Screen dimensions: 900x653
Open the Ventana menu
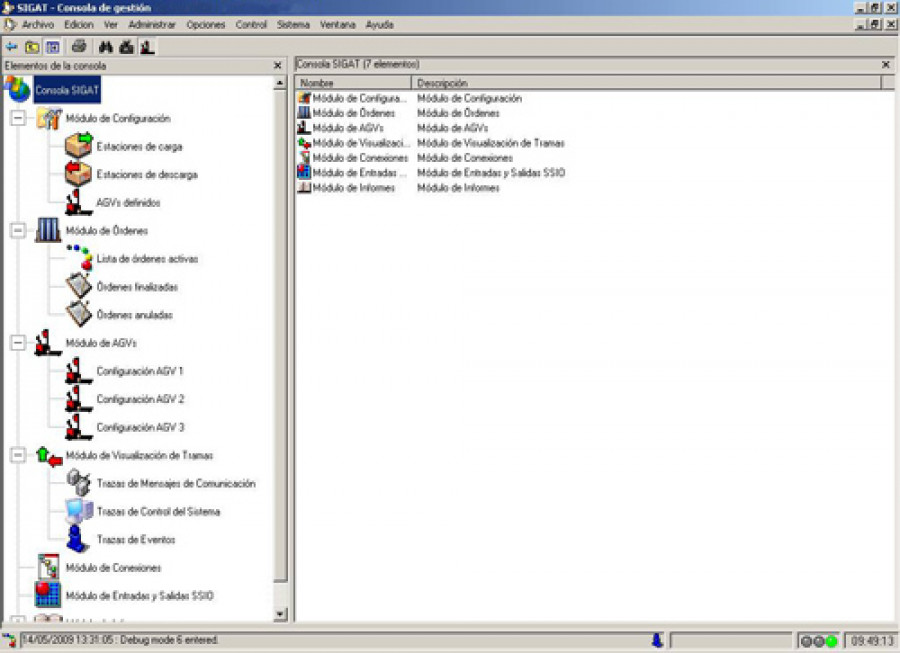[x=338, y=25]
